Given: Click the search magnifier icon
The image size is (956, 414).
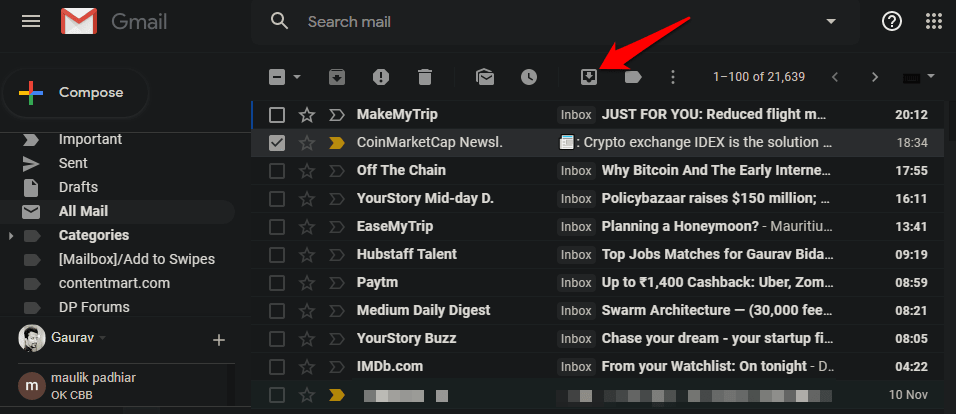Looking at the screenshot, I should [279, 21].
